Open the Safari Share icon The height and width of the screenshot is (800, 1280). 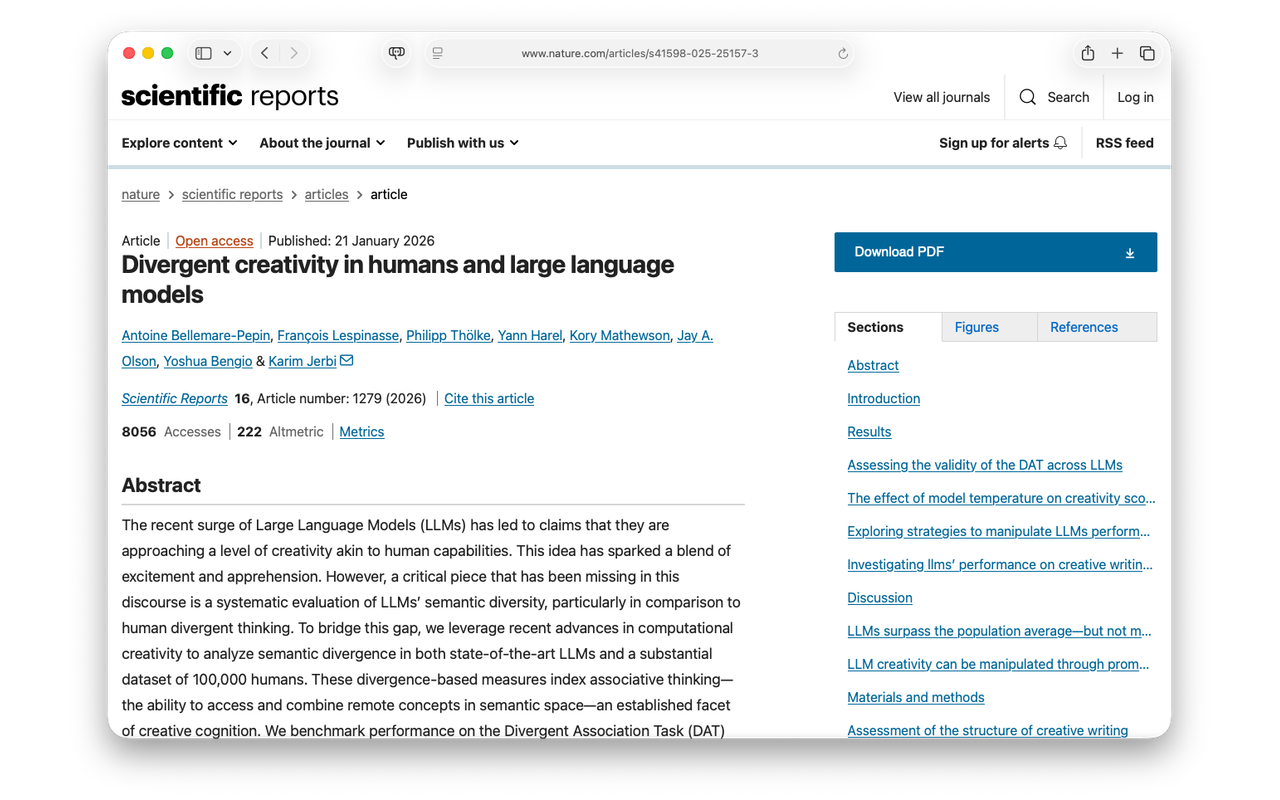[x=1087, y=53]
